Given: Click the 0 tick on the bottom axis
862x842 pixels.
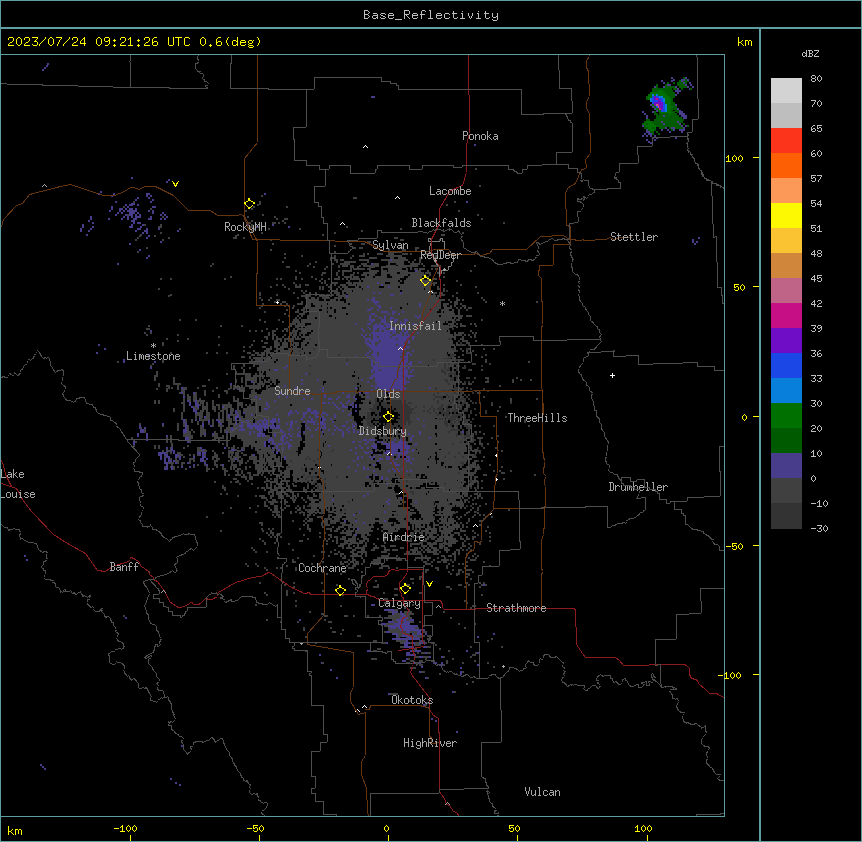Looking at the screenshot, I should coord(386,828).
